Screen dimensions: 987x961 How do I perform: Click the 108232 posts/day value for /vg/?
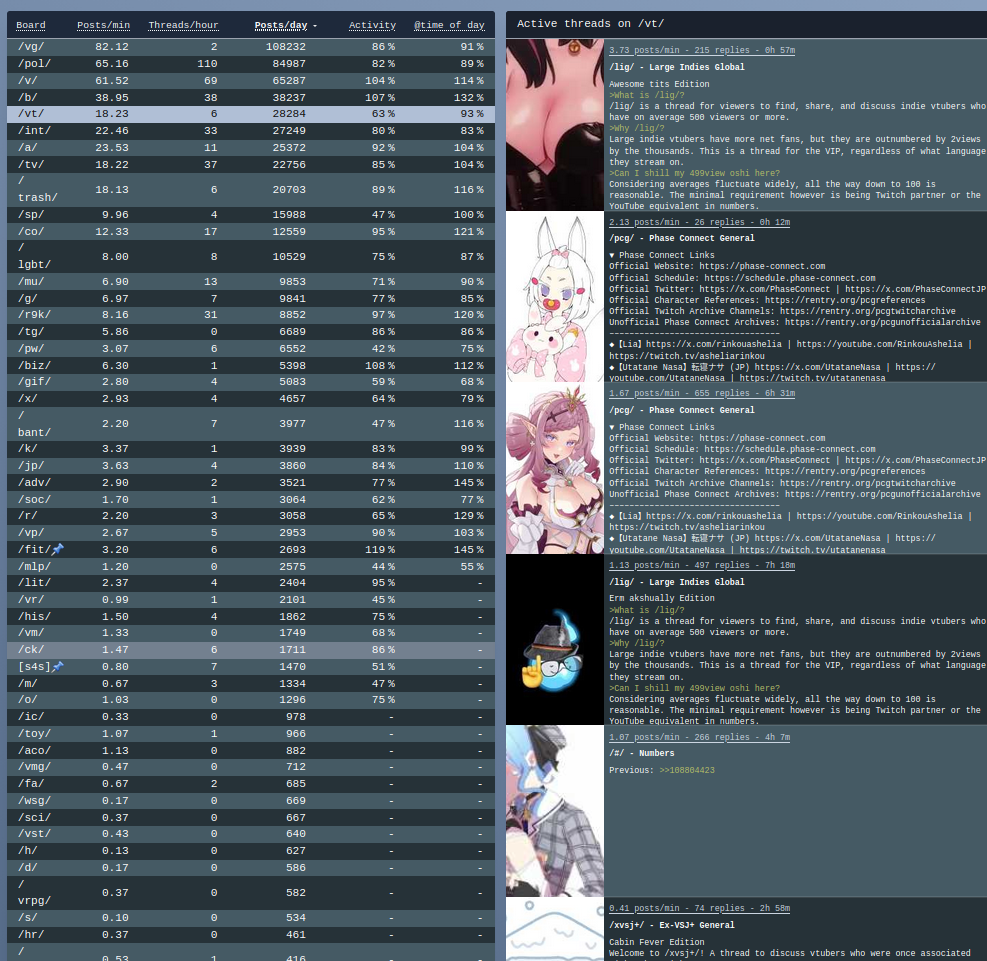coord(285,47)
